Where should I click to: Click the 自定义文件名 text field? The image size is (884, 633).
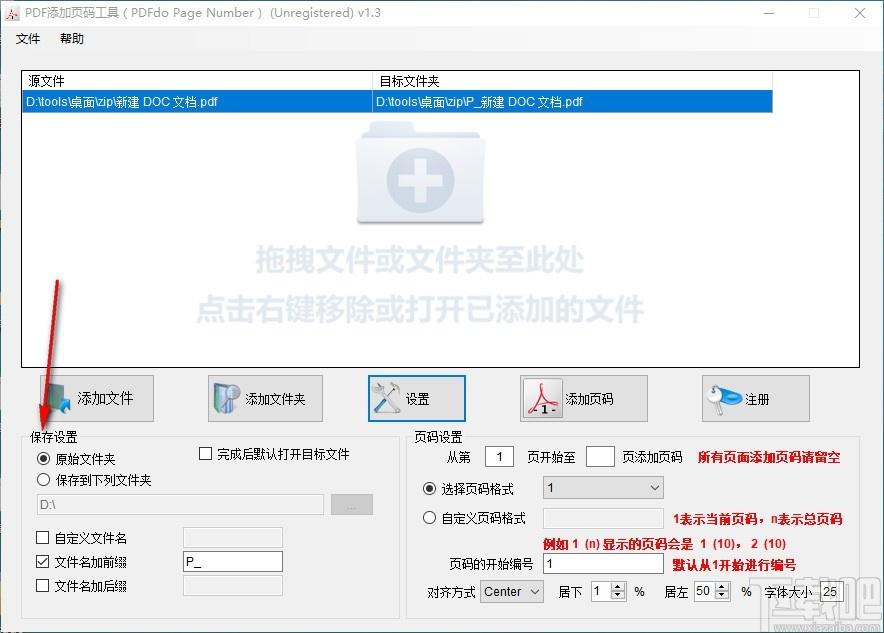pos(233,537)
